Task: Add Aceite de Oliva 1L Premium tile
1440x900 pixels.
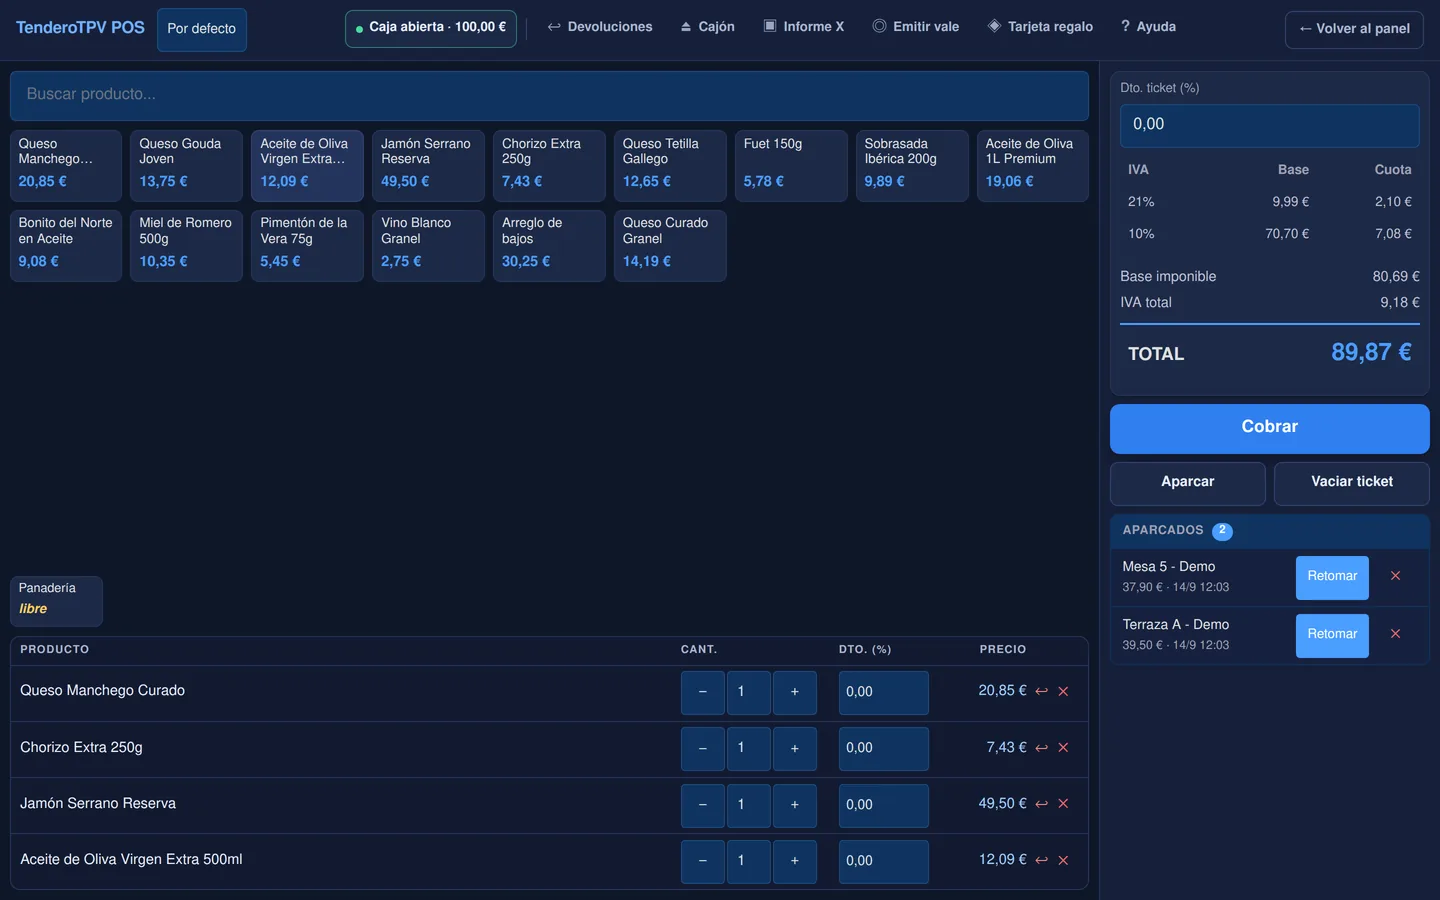Action: (x=1033, y=166)
